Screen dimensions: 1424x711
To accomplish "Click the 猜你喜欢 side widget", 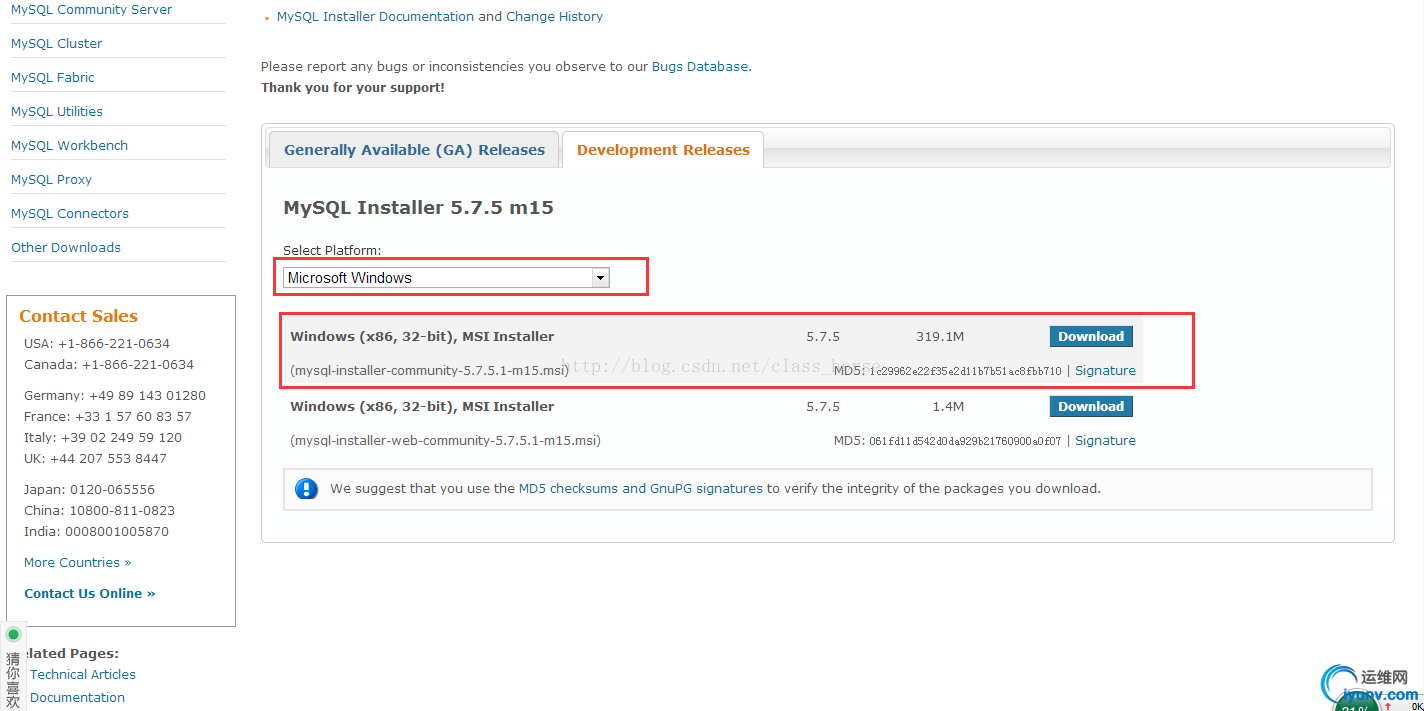I will pyautogui.click(x=13, y=679).
